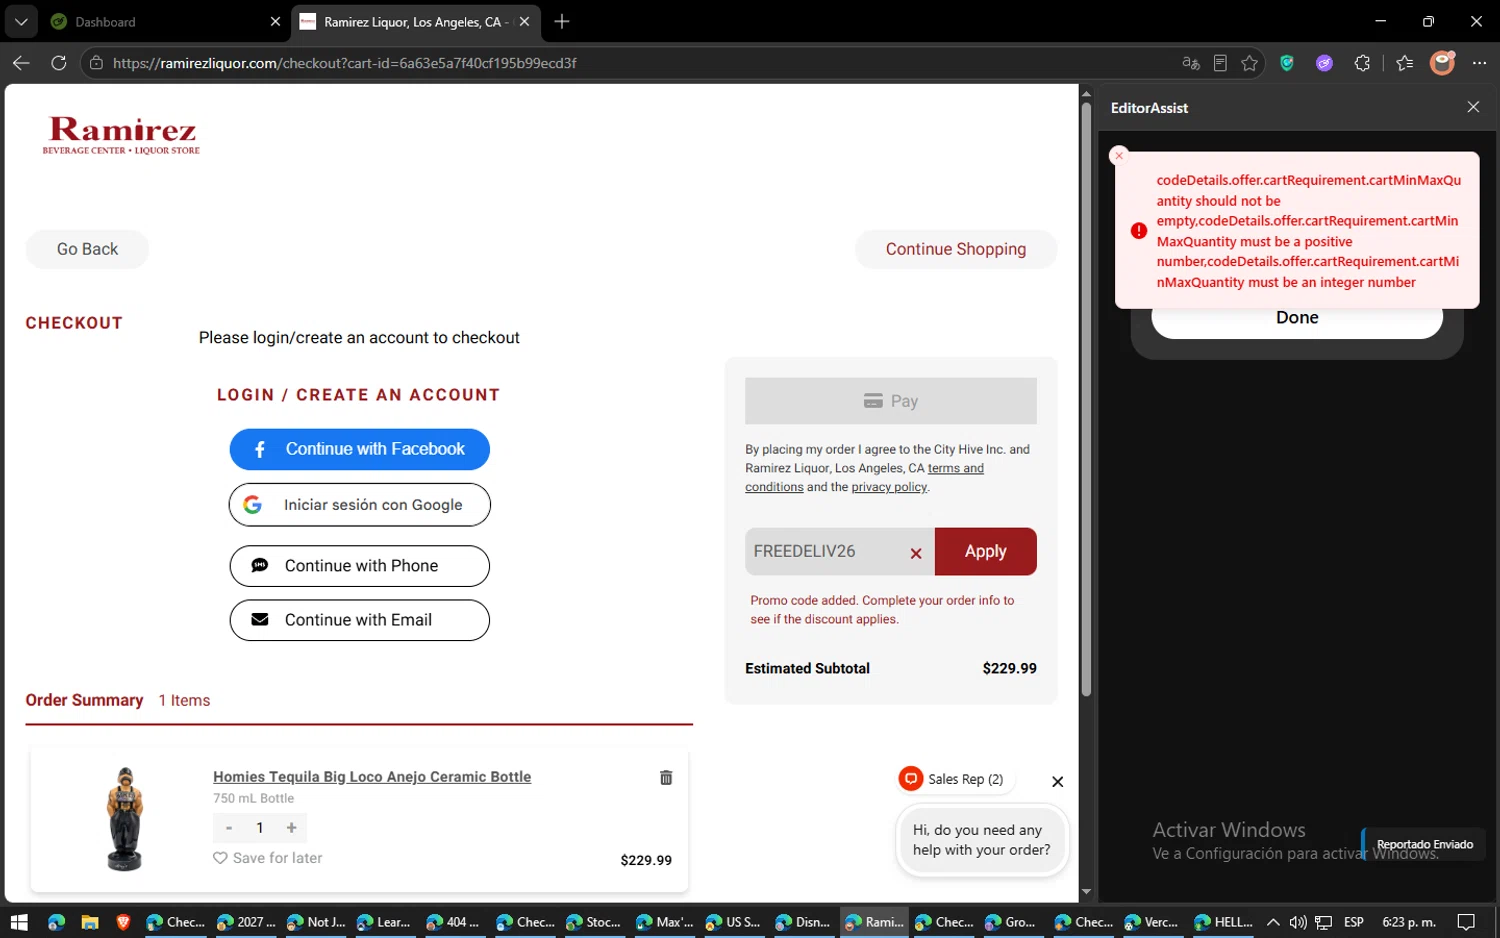The image size is (1500, 938).
Task: Increase the item quantity
Action: (291, 828)
